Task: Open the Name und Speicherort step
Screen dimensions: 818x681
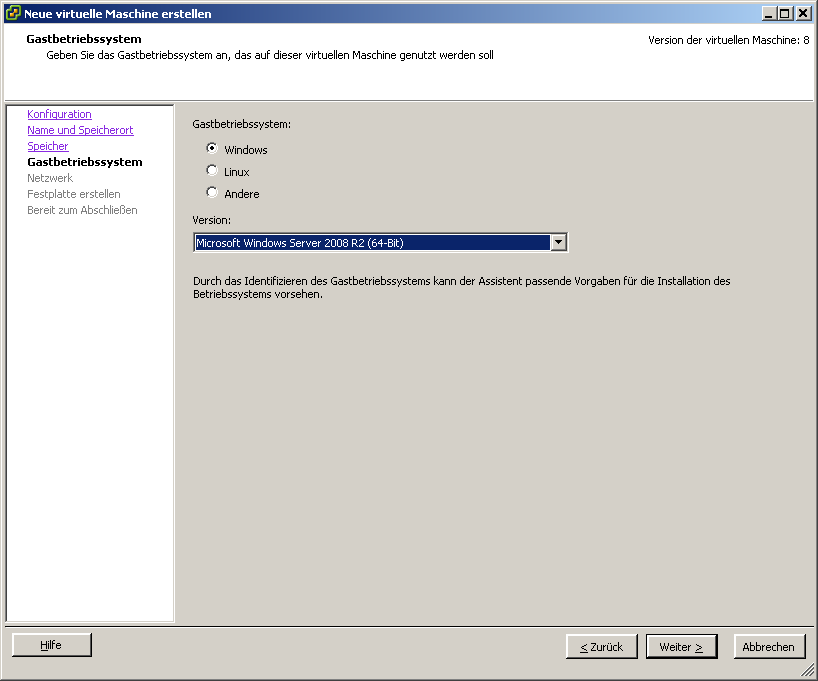Action: pos(80,130)
